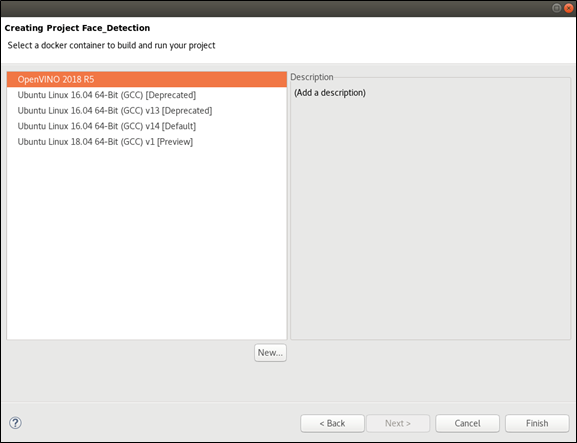Finish creating the Face_Detection project
This screenshot has width=577, height=443.
[537, 423]
